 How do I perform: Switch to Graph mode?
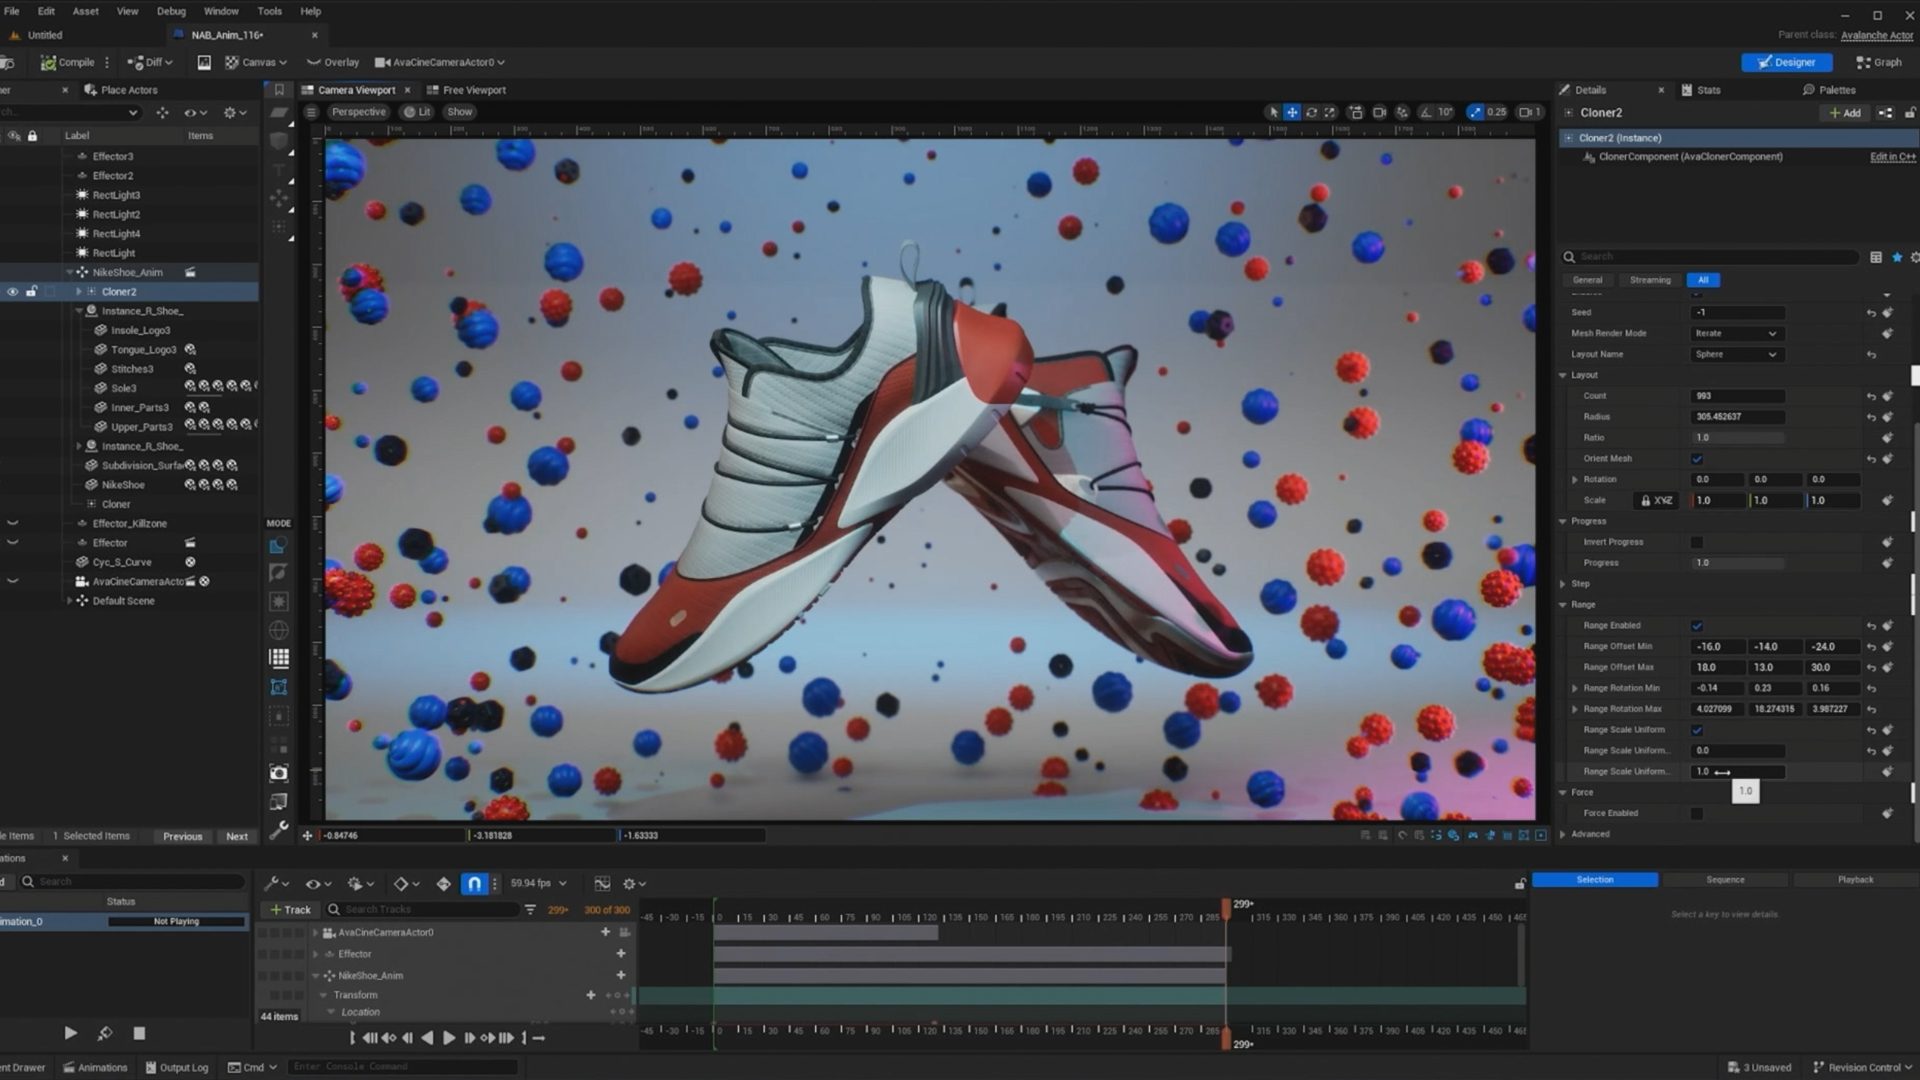1879,62
